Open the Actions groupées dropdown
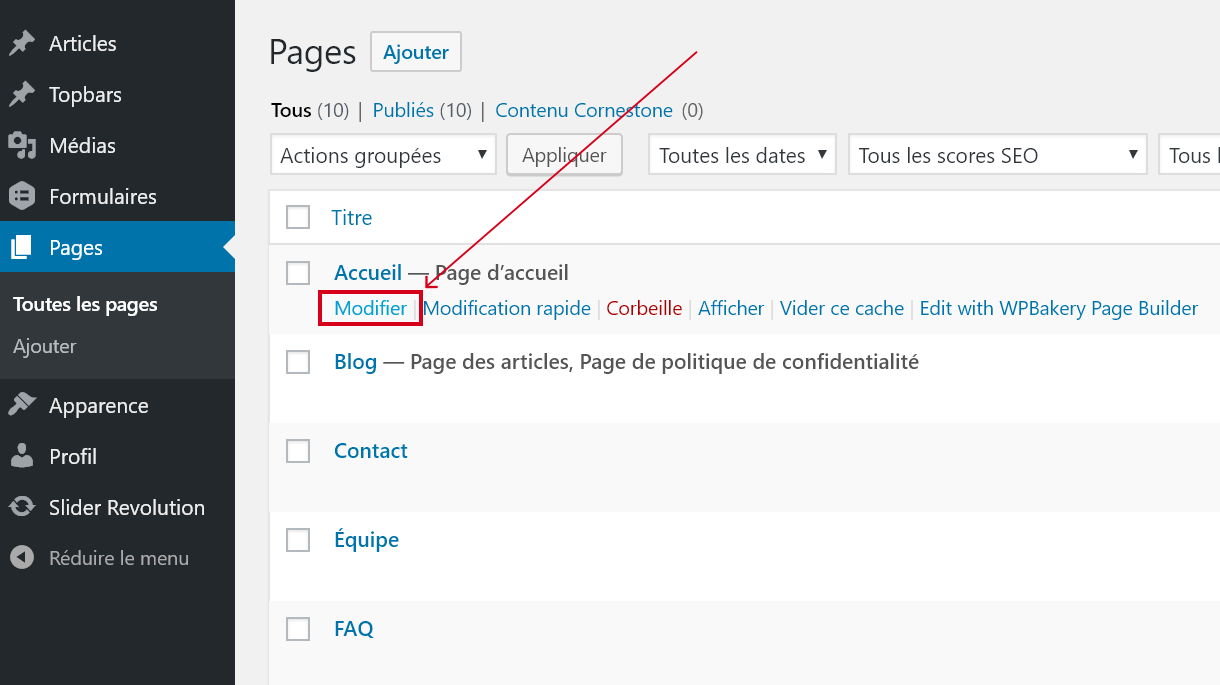This screenshot has height=685, width=1220. coord(383,156)
